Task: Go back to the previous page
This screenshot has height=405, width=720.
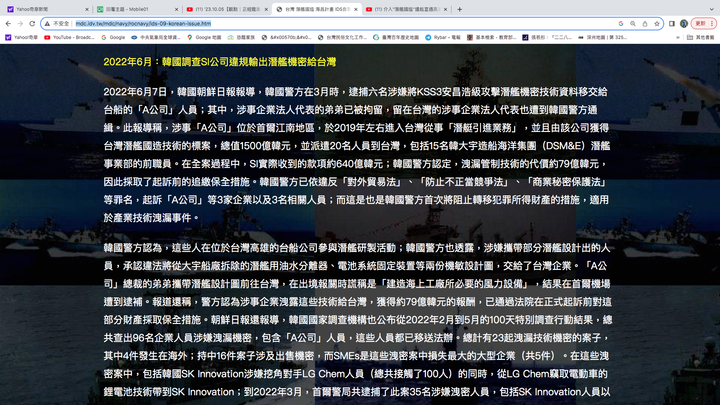Action: (x=8, y=23)
